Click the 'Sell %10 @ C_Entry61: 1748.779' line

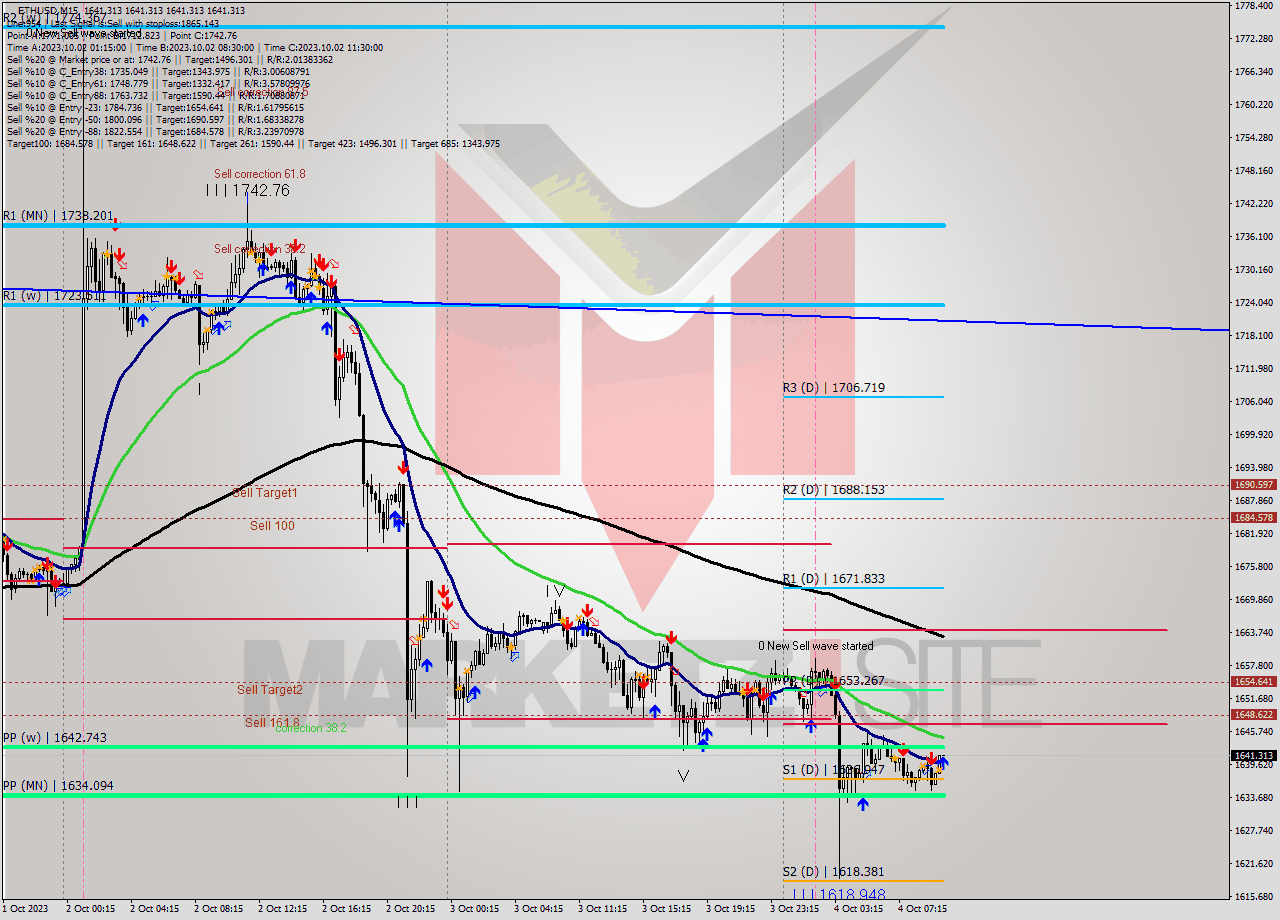(x=158, y=83)
